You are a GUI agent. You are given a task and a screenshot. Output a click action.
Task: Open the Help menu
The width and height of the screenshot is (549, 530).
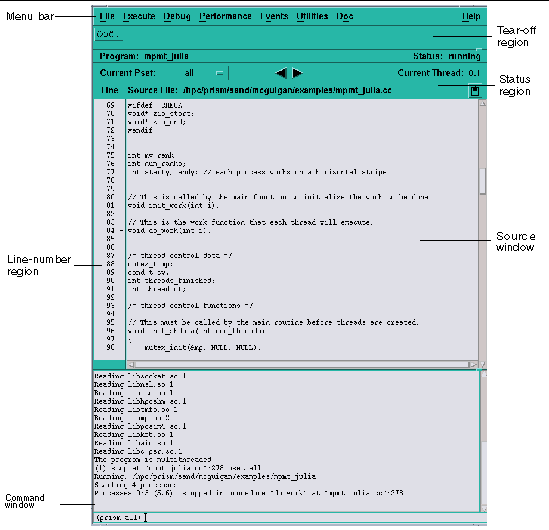tap(471, 16)
